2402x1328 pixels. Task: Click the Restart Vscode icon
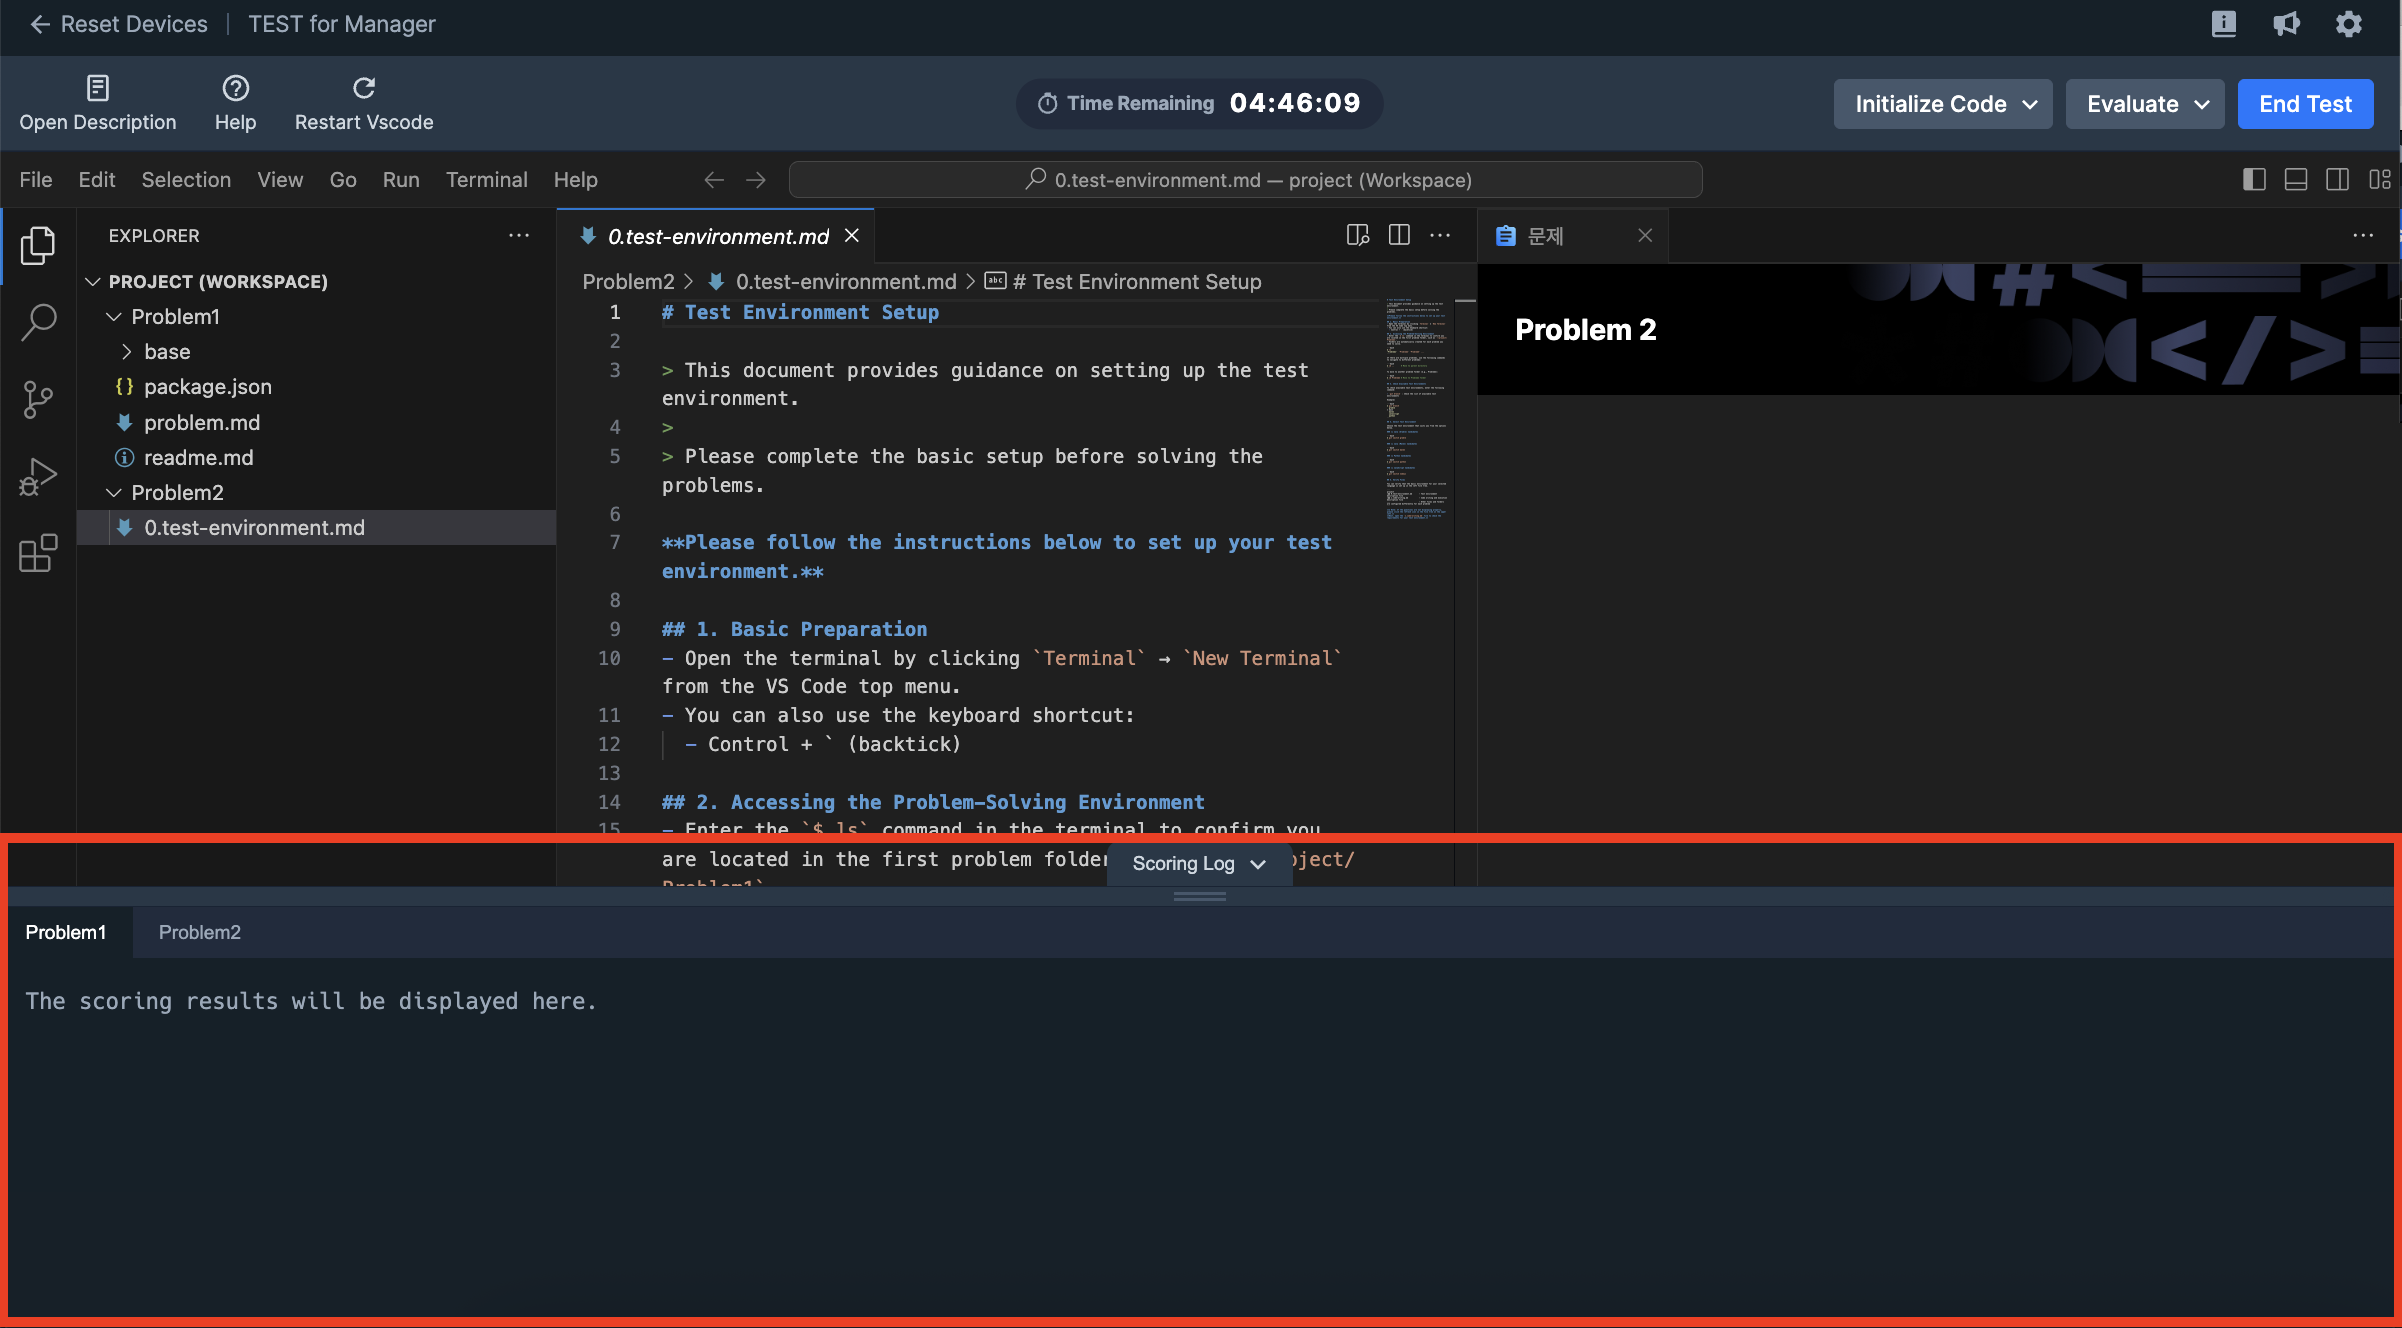[x=364, y=88]
